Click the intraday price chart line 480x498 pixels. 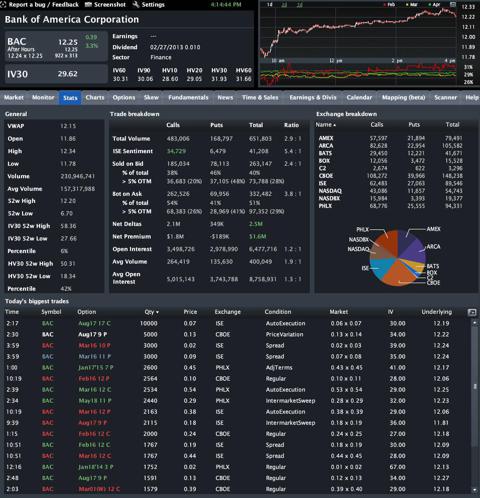pyautogui.click(x=358, y=32)
